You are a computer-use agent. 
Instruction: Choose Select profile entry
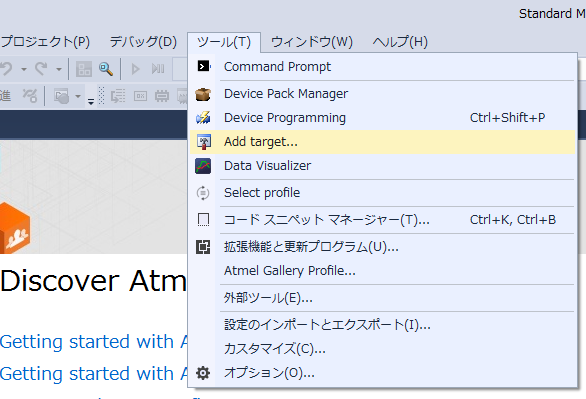tap(382, 193)
